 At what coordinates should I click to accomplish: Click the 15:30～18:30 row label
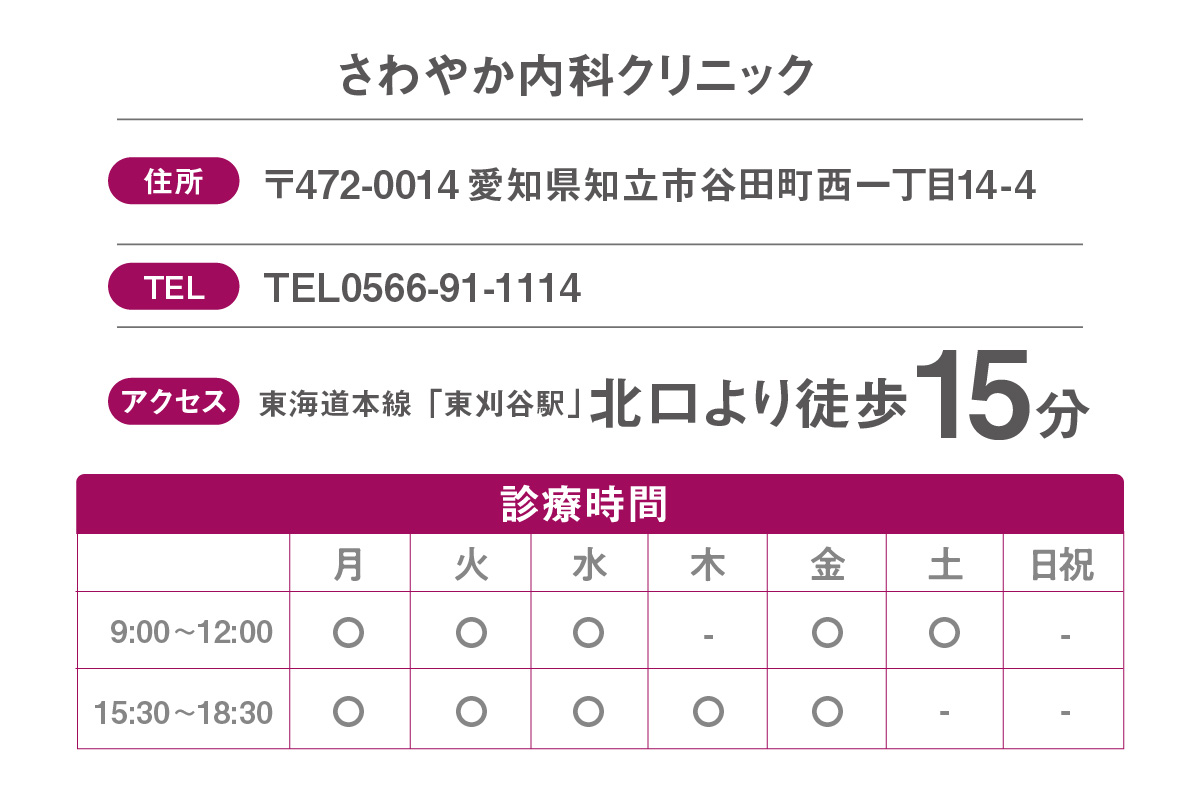click(x=183, y=713)
